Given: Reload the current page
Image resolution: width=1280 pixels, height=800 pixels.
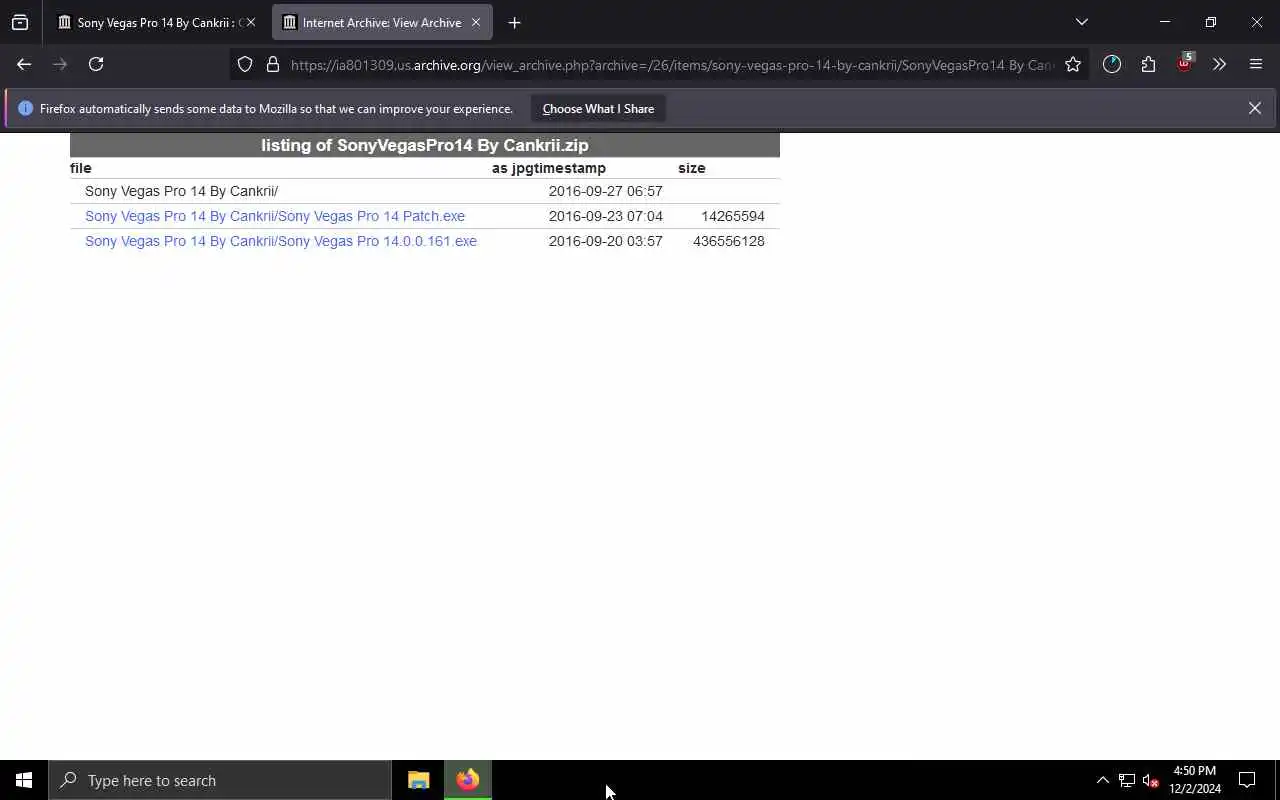Looking at the screenshot, I should pyautogui.click(x=96, y=64).
